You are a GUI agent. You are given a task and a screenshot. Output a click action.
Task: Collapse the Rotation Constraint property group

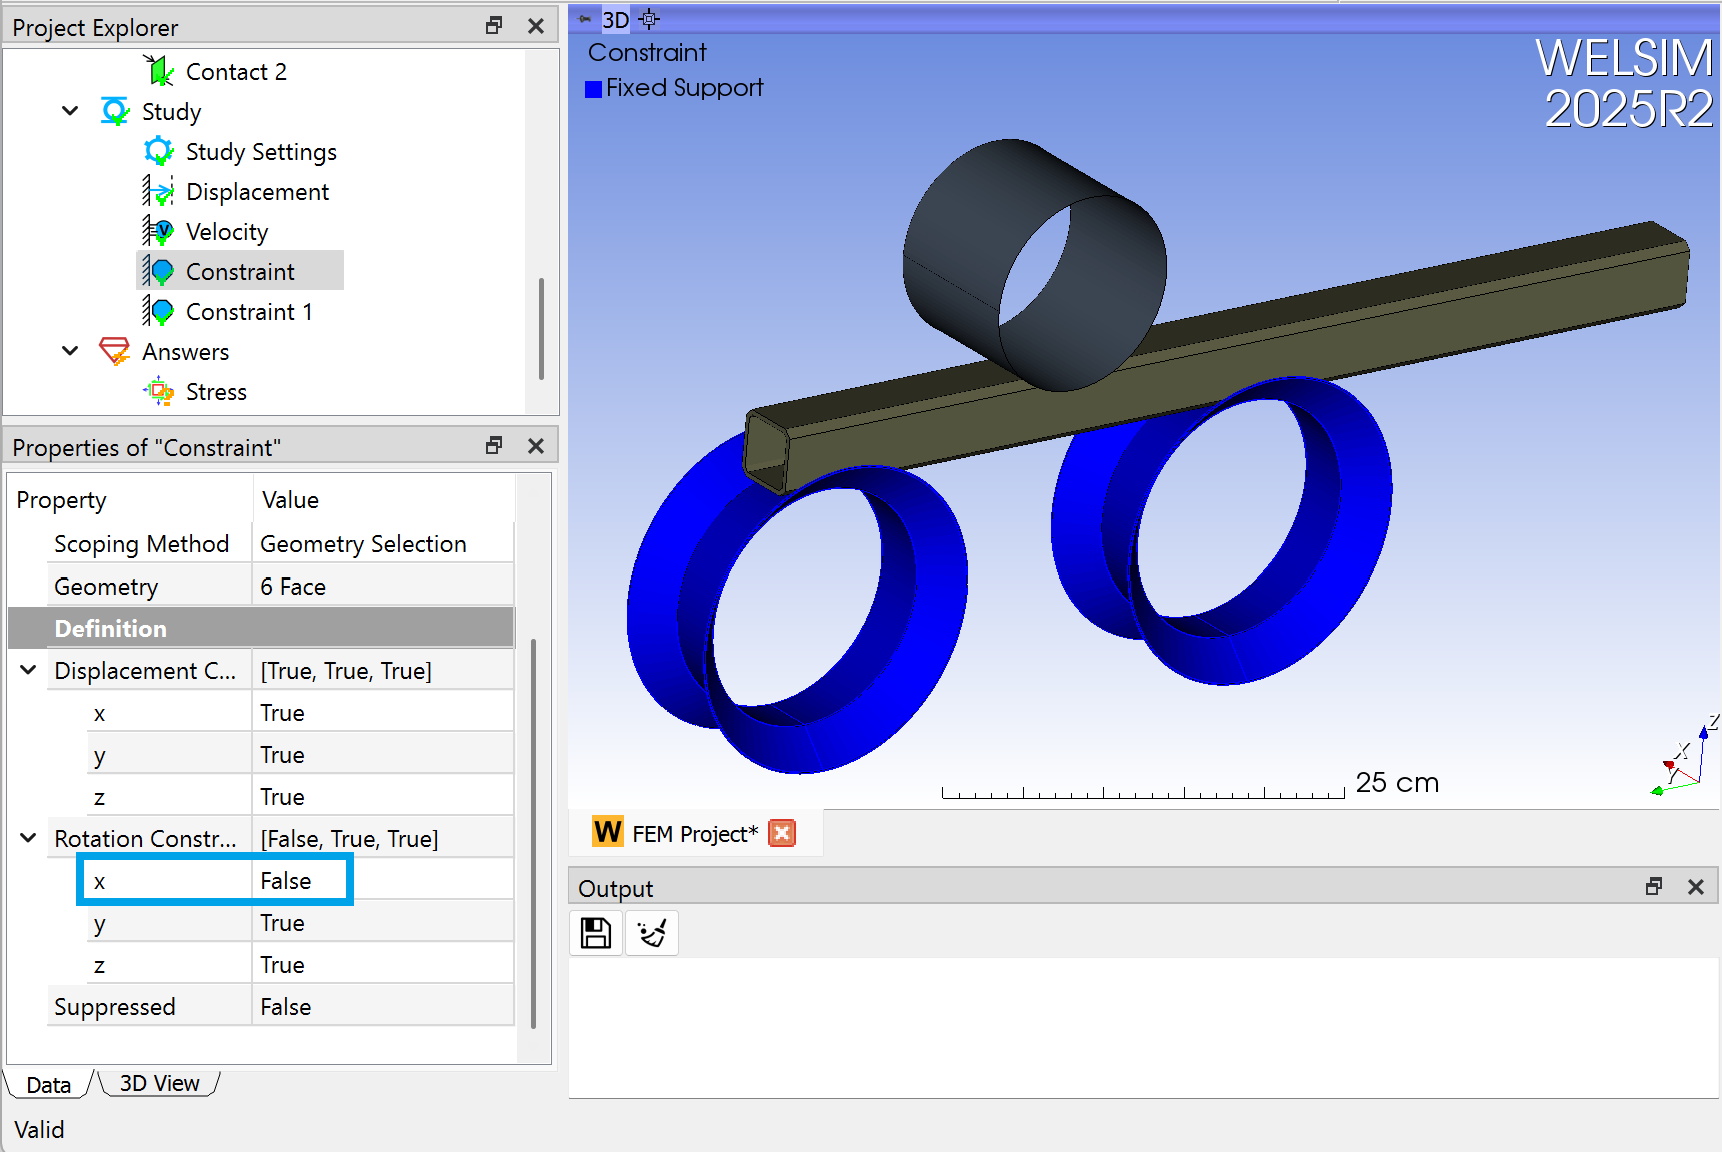[x=27, y=838]
